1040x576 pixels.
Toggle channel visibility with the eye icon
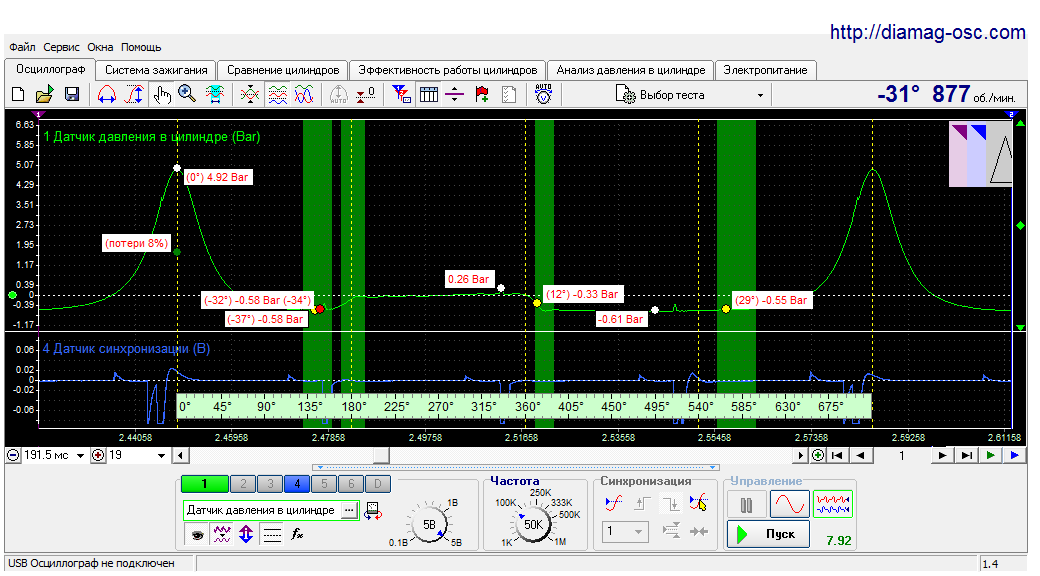coord(197,534)
